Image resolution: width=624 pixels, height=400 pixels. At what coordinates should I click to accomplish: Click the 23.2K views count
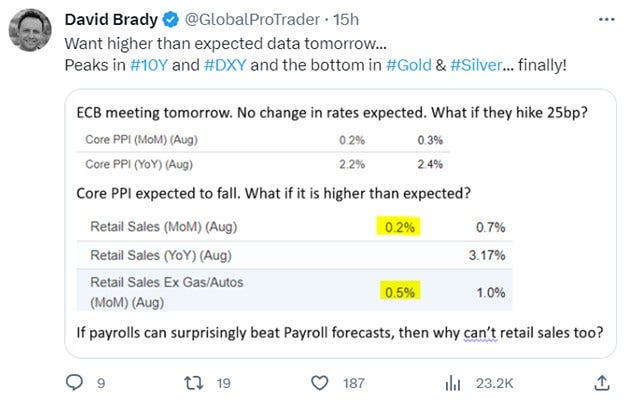[x=495, y=383]
